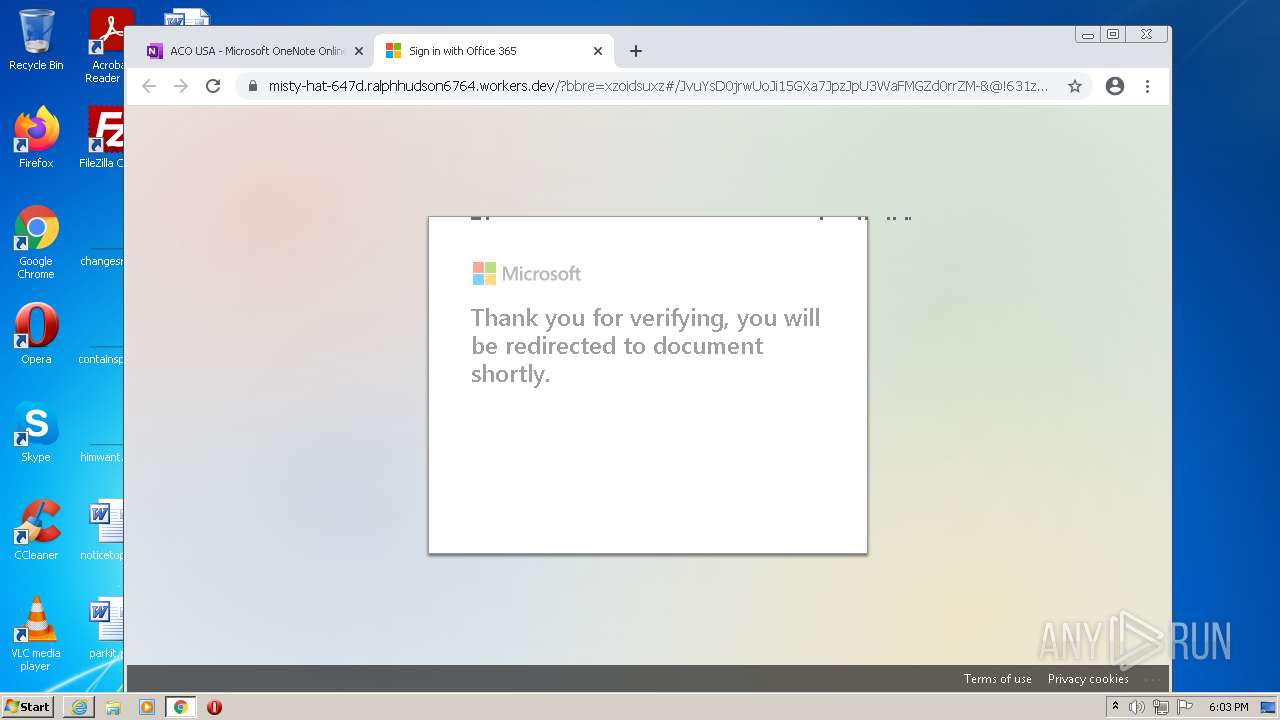Viewport: 1280px width, 720px height.
Task: Launch Windows Media Player from taskbar
Action: pos(147,707)
